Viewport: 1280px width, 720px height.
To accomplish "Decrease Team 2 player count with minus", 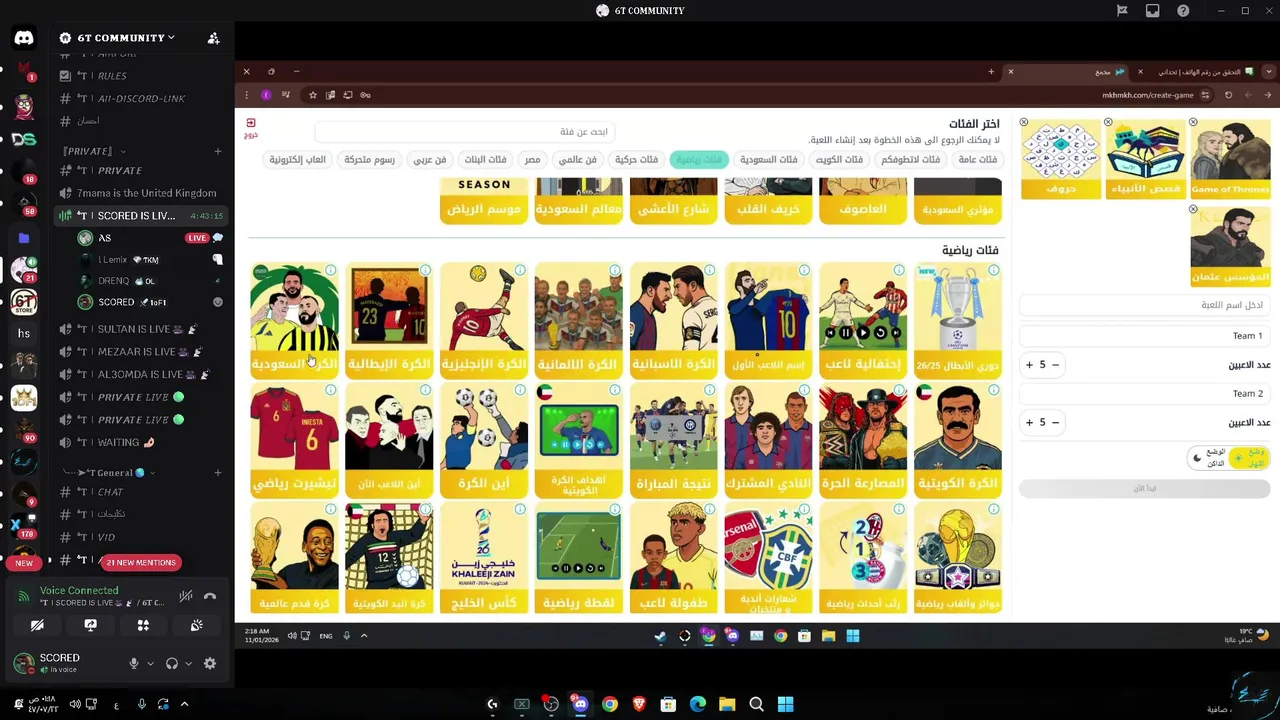I will click(x=1055, y=422).
